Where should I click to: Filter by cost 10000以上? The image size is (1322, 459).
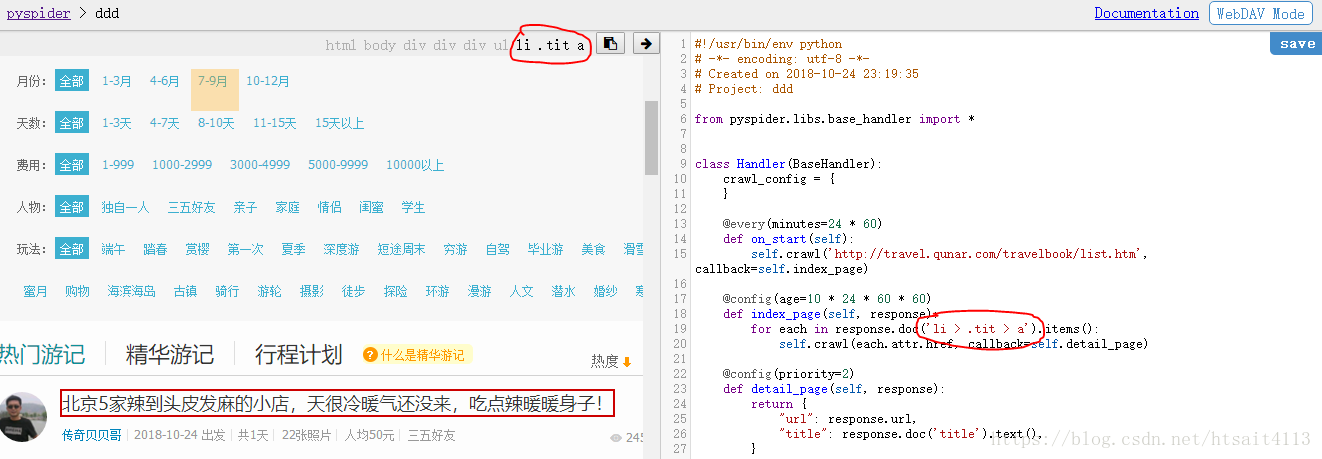coord(415,165)
